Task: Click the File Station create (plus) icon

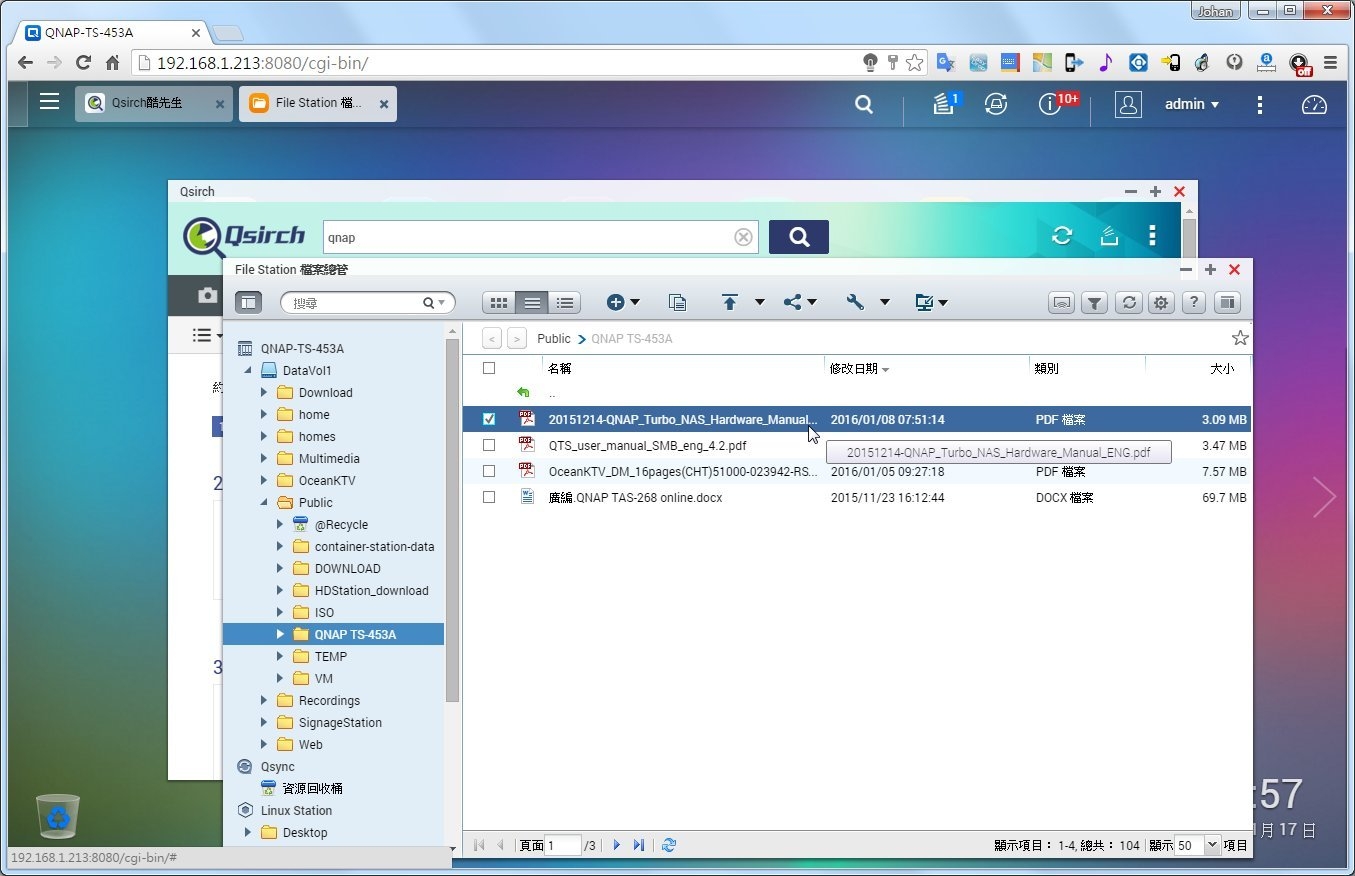Action: [x=616, y=302]
